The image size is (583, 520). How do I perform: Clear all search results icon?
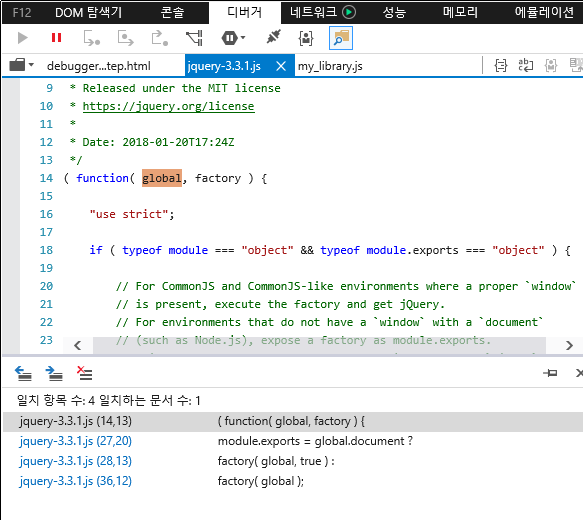[85, 373]
